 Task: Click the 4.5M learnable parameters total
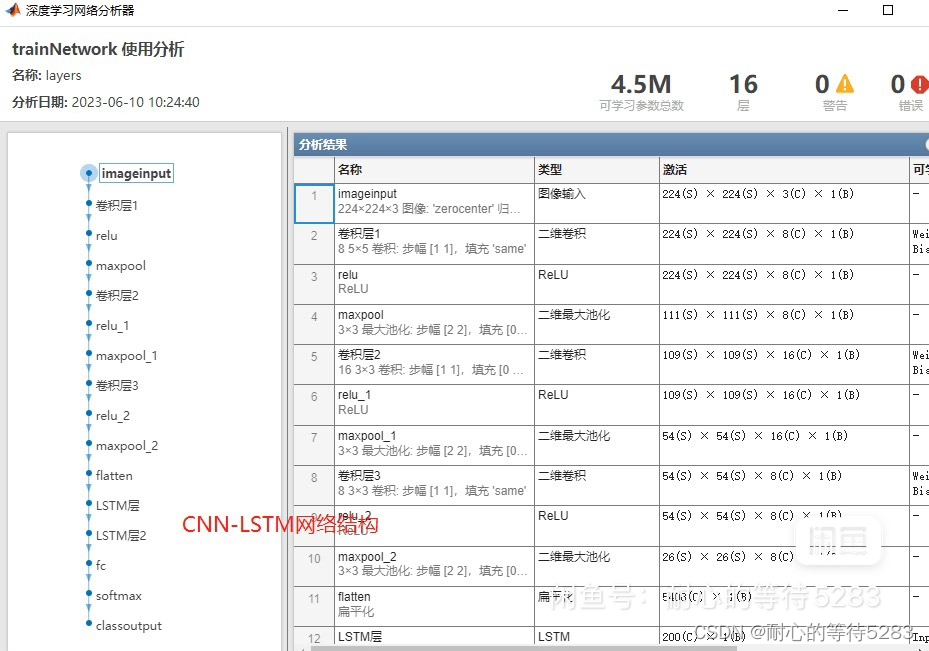641,85
